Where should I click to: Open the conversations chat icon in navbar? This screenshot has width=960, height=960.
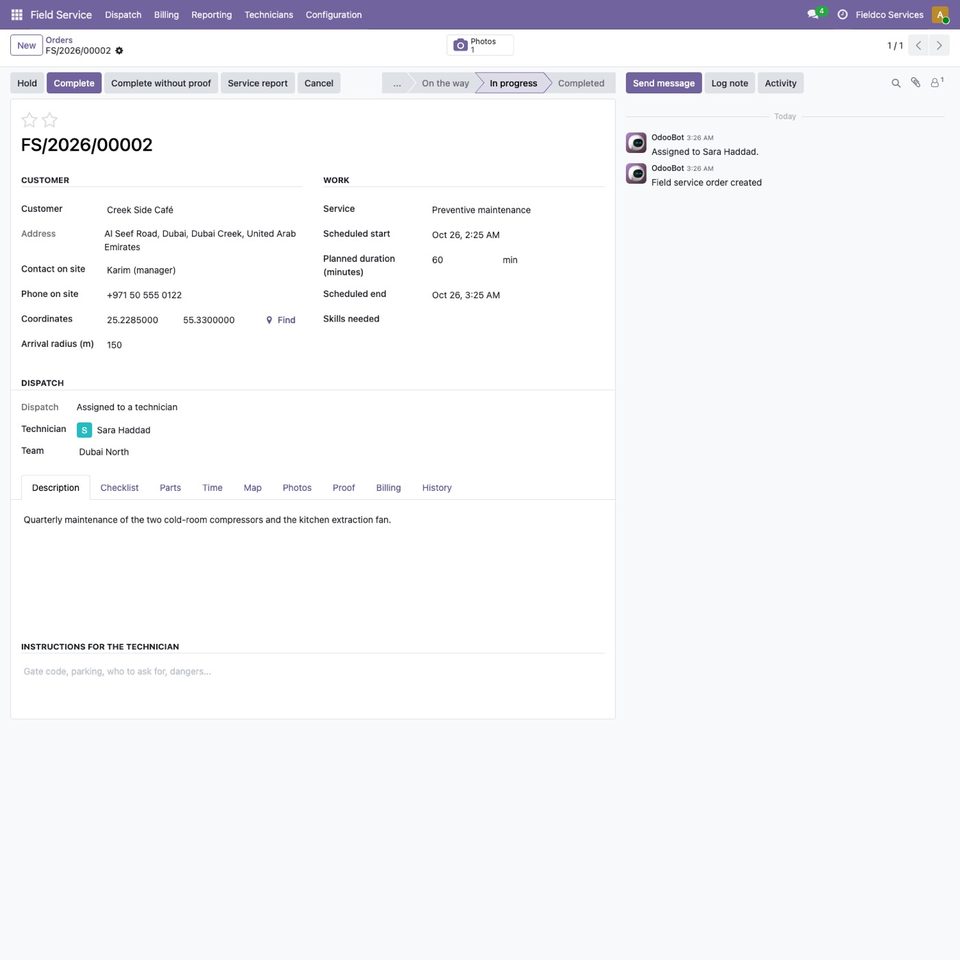tap(813, 15)
